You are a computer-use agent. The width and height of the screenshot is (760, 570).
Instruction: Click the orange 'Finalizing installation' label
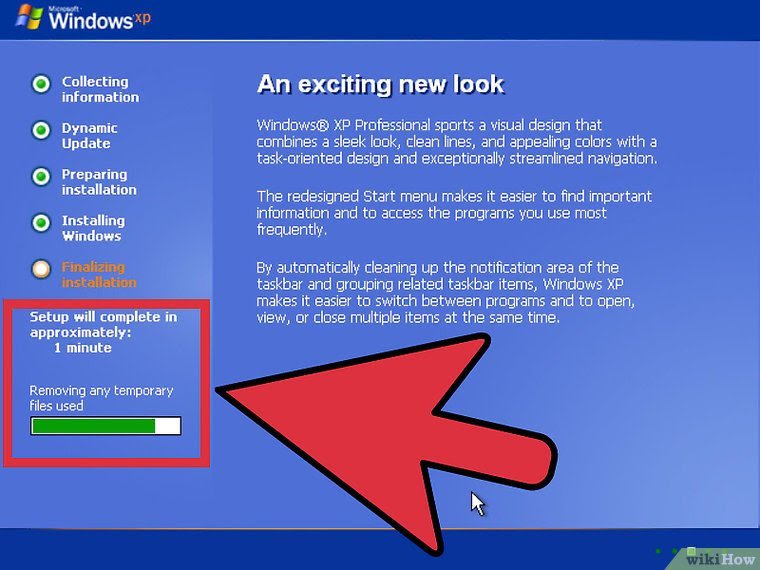(99, 274)
